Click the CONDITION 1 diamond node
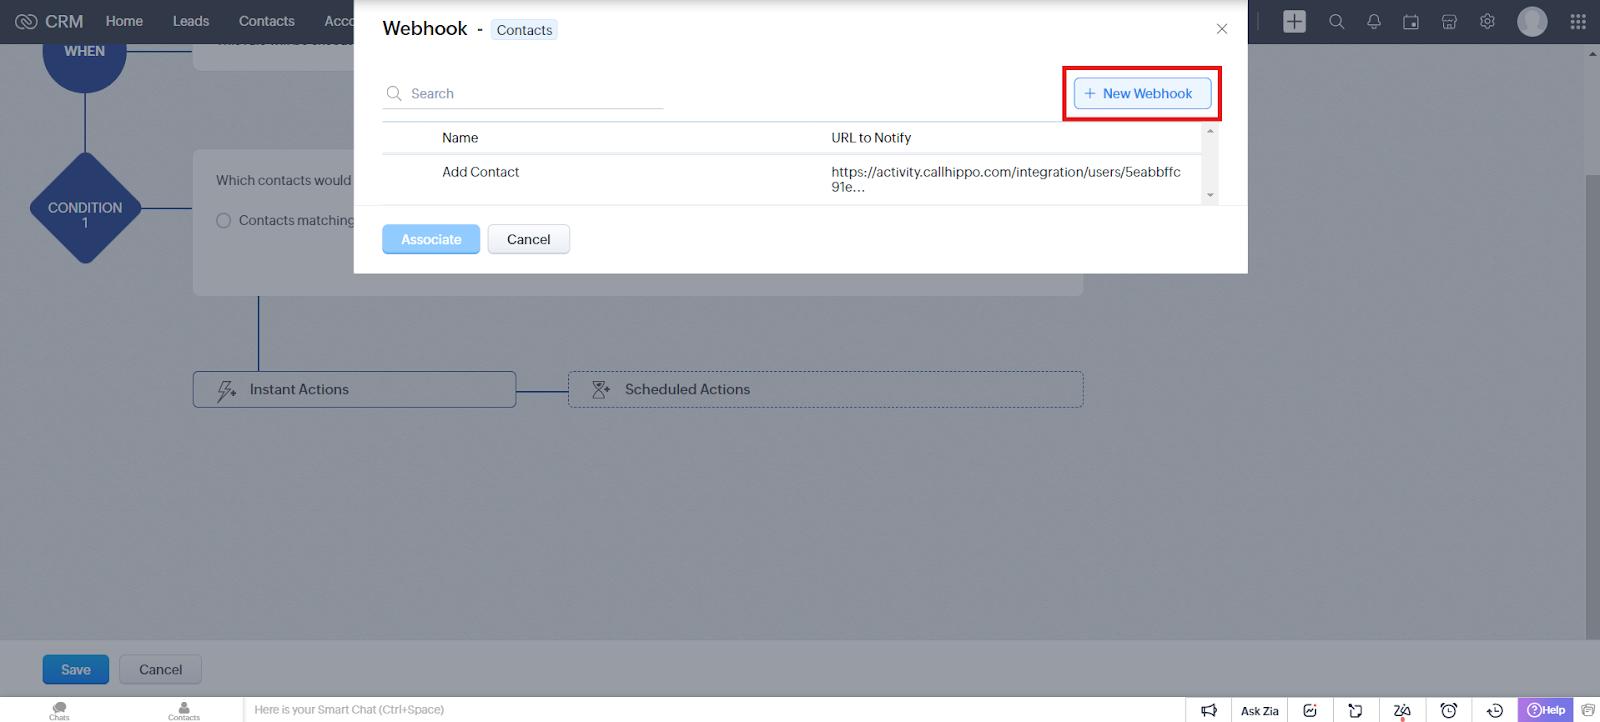 (x=85, y=208)
